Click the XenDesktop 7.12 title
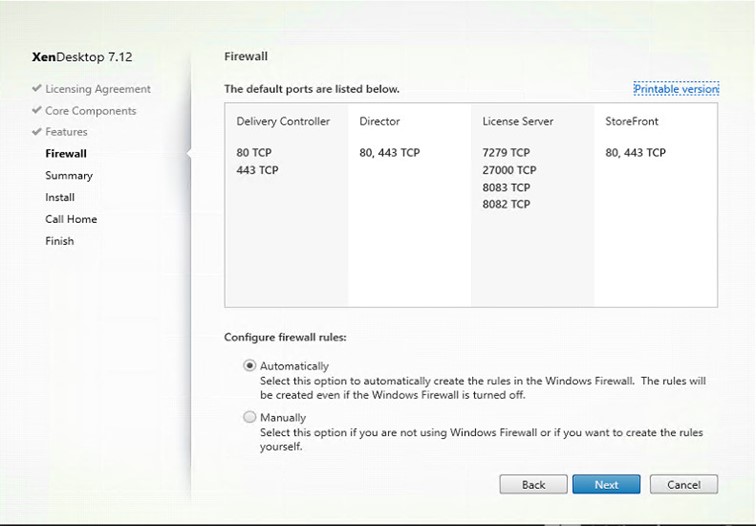The height and width of the screenshot is (526, 756). [82, 56]
